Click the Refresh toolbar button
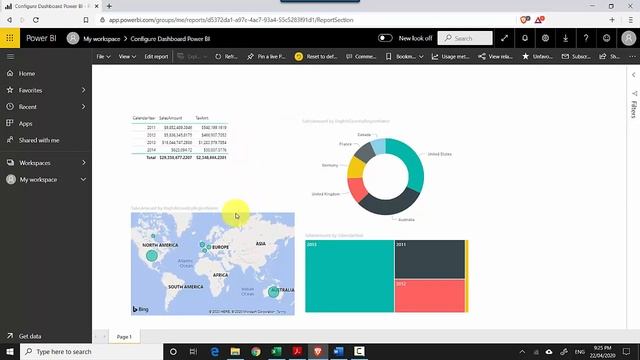 coord(226,56)
